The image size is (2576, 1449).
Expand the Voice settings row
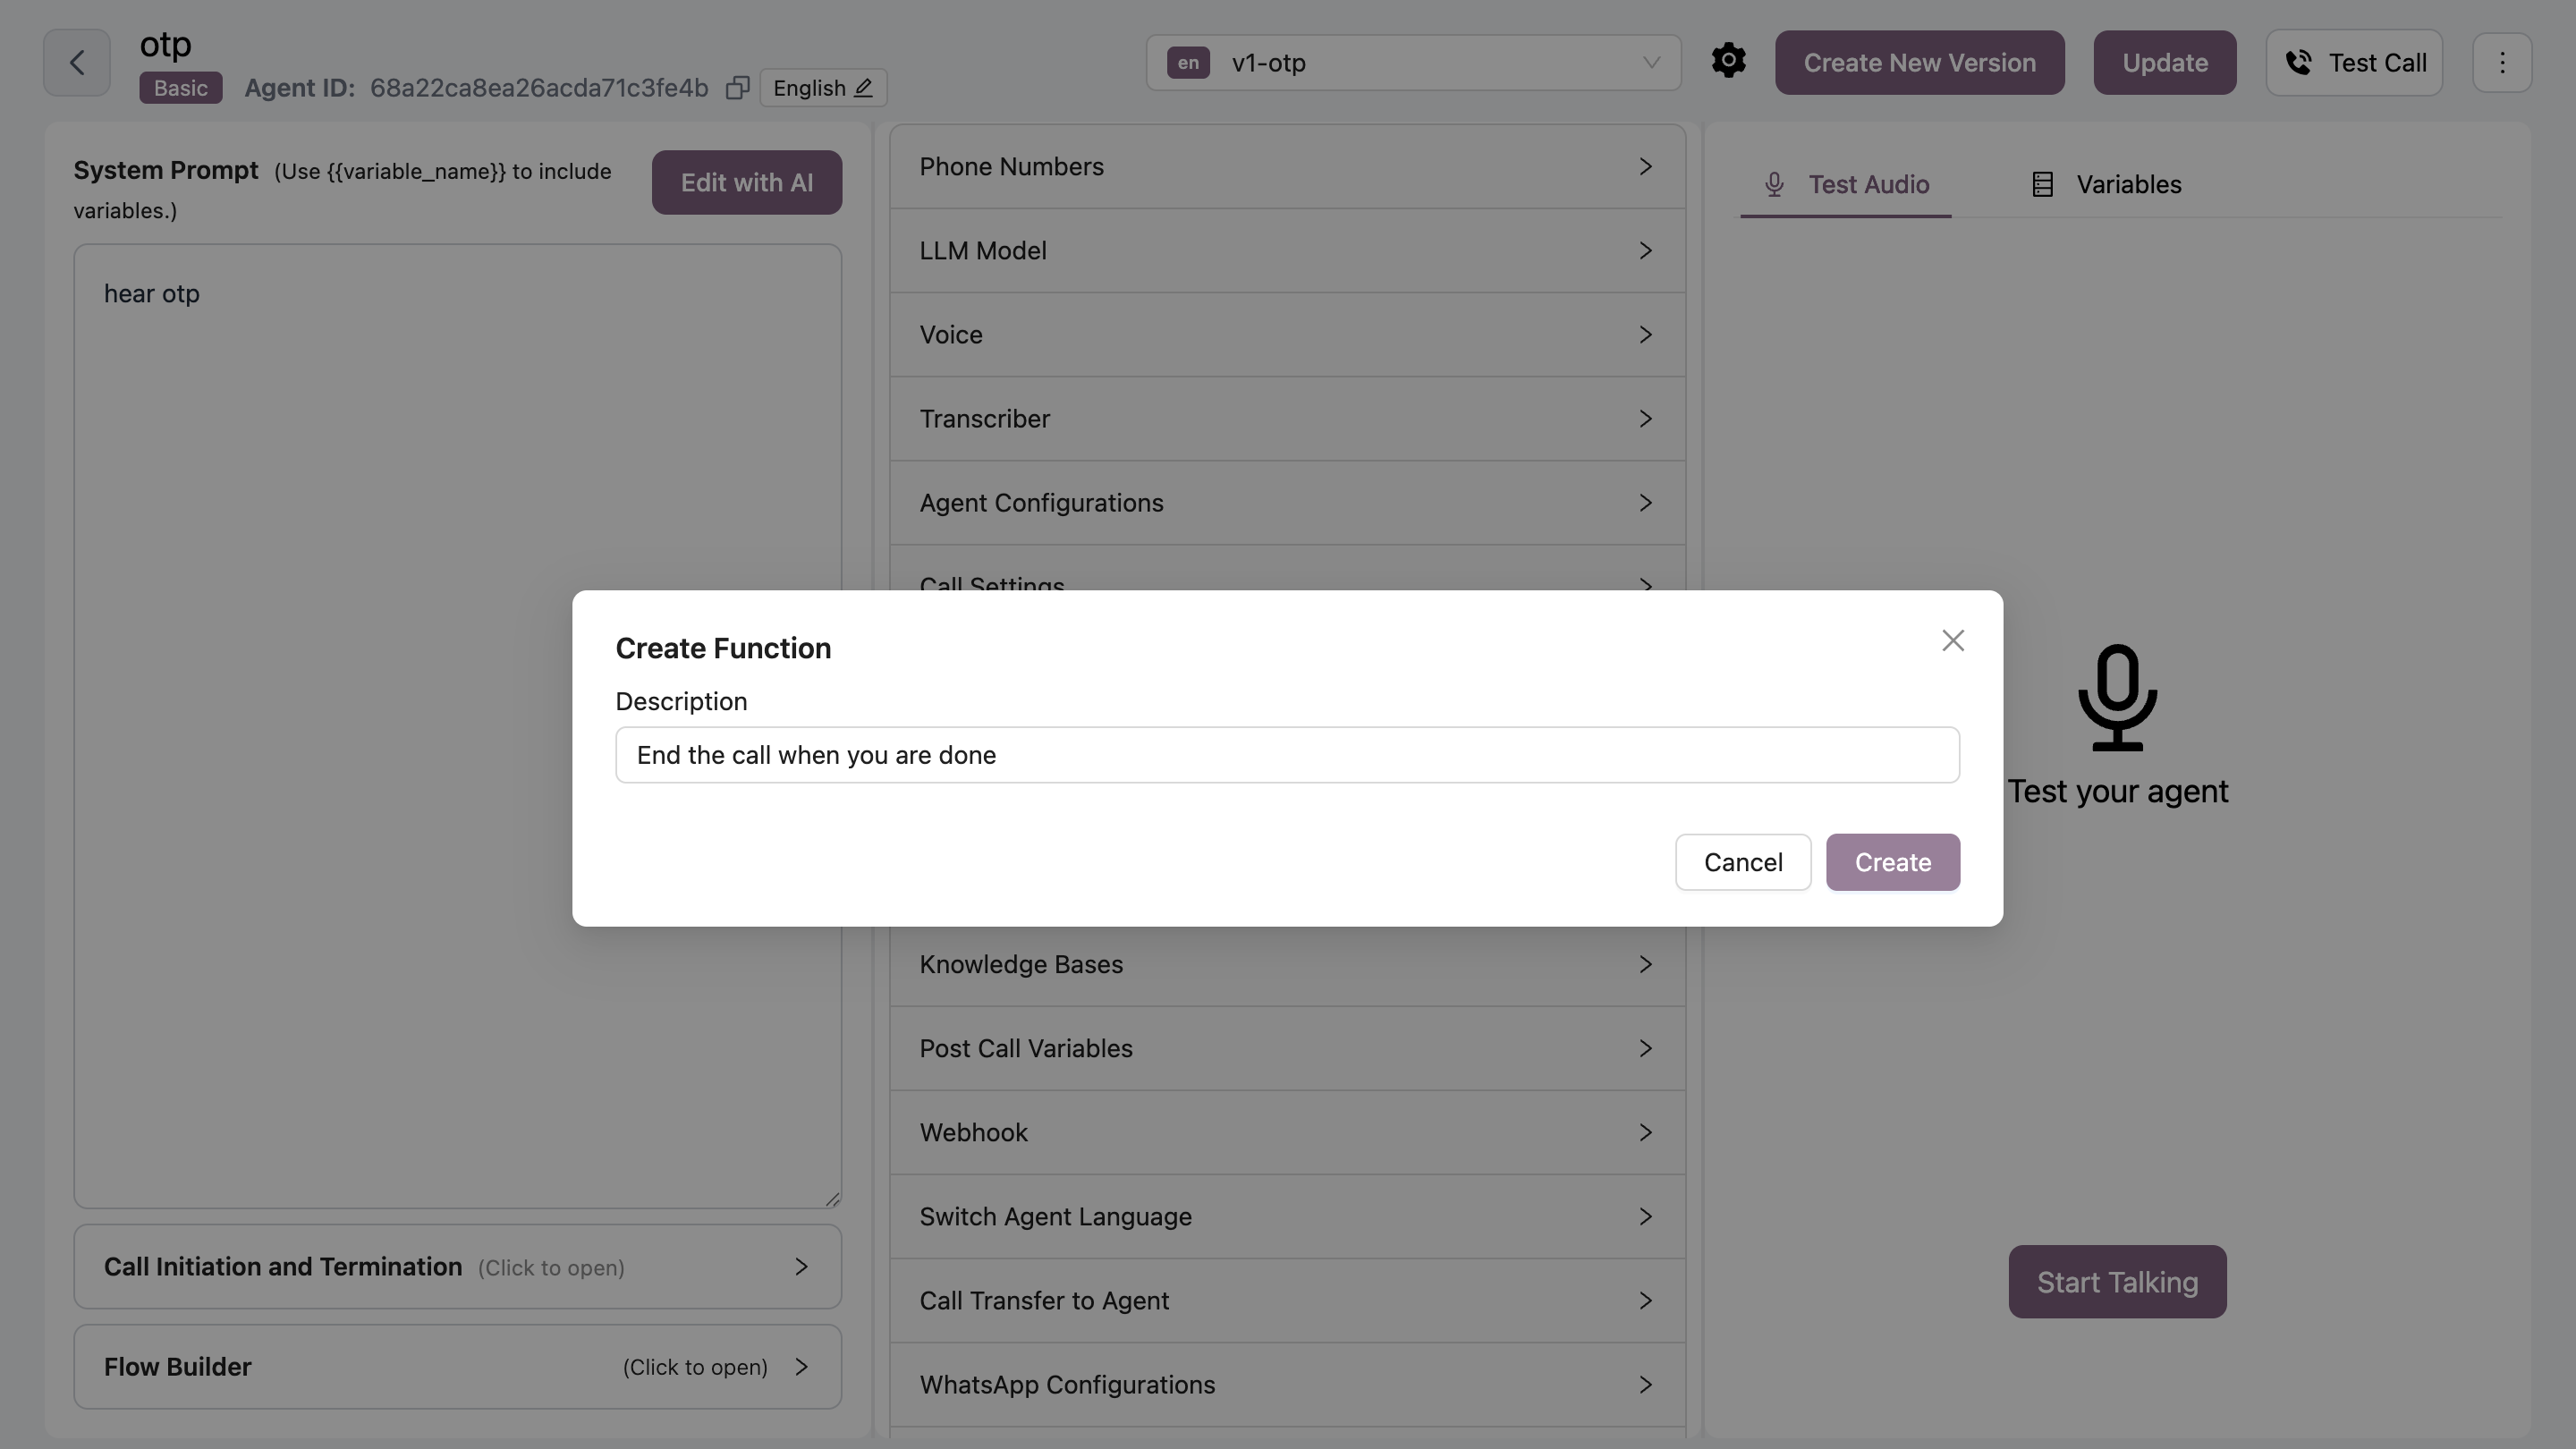1286,335
